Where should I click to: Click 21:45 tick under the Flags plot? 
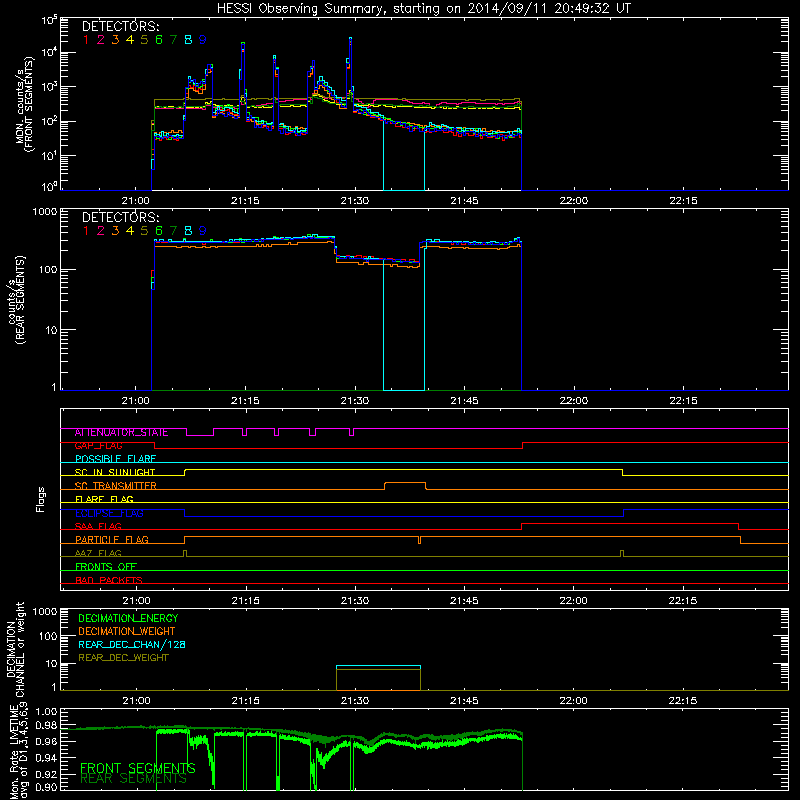464,601
